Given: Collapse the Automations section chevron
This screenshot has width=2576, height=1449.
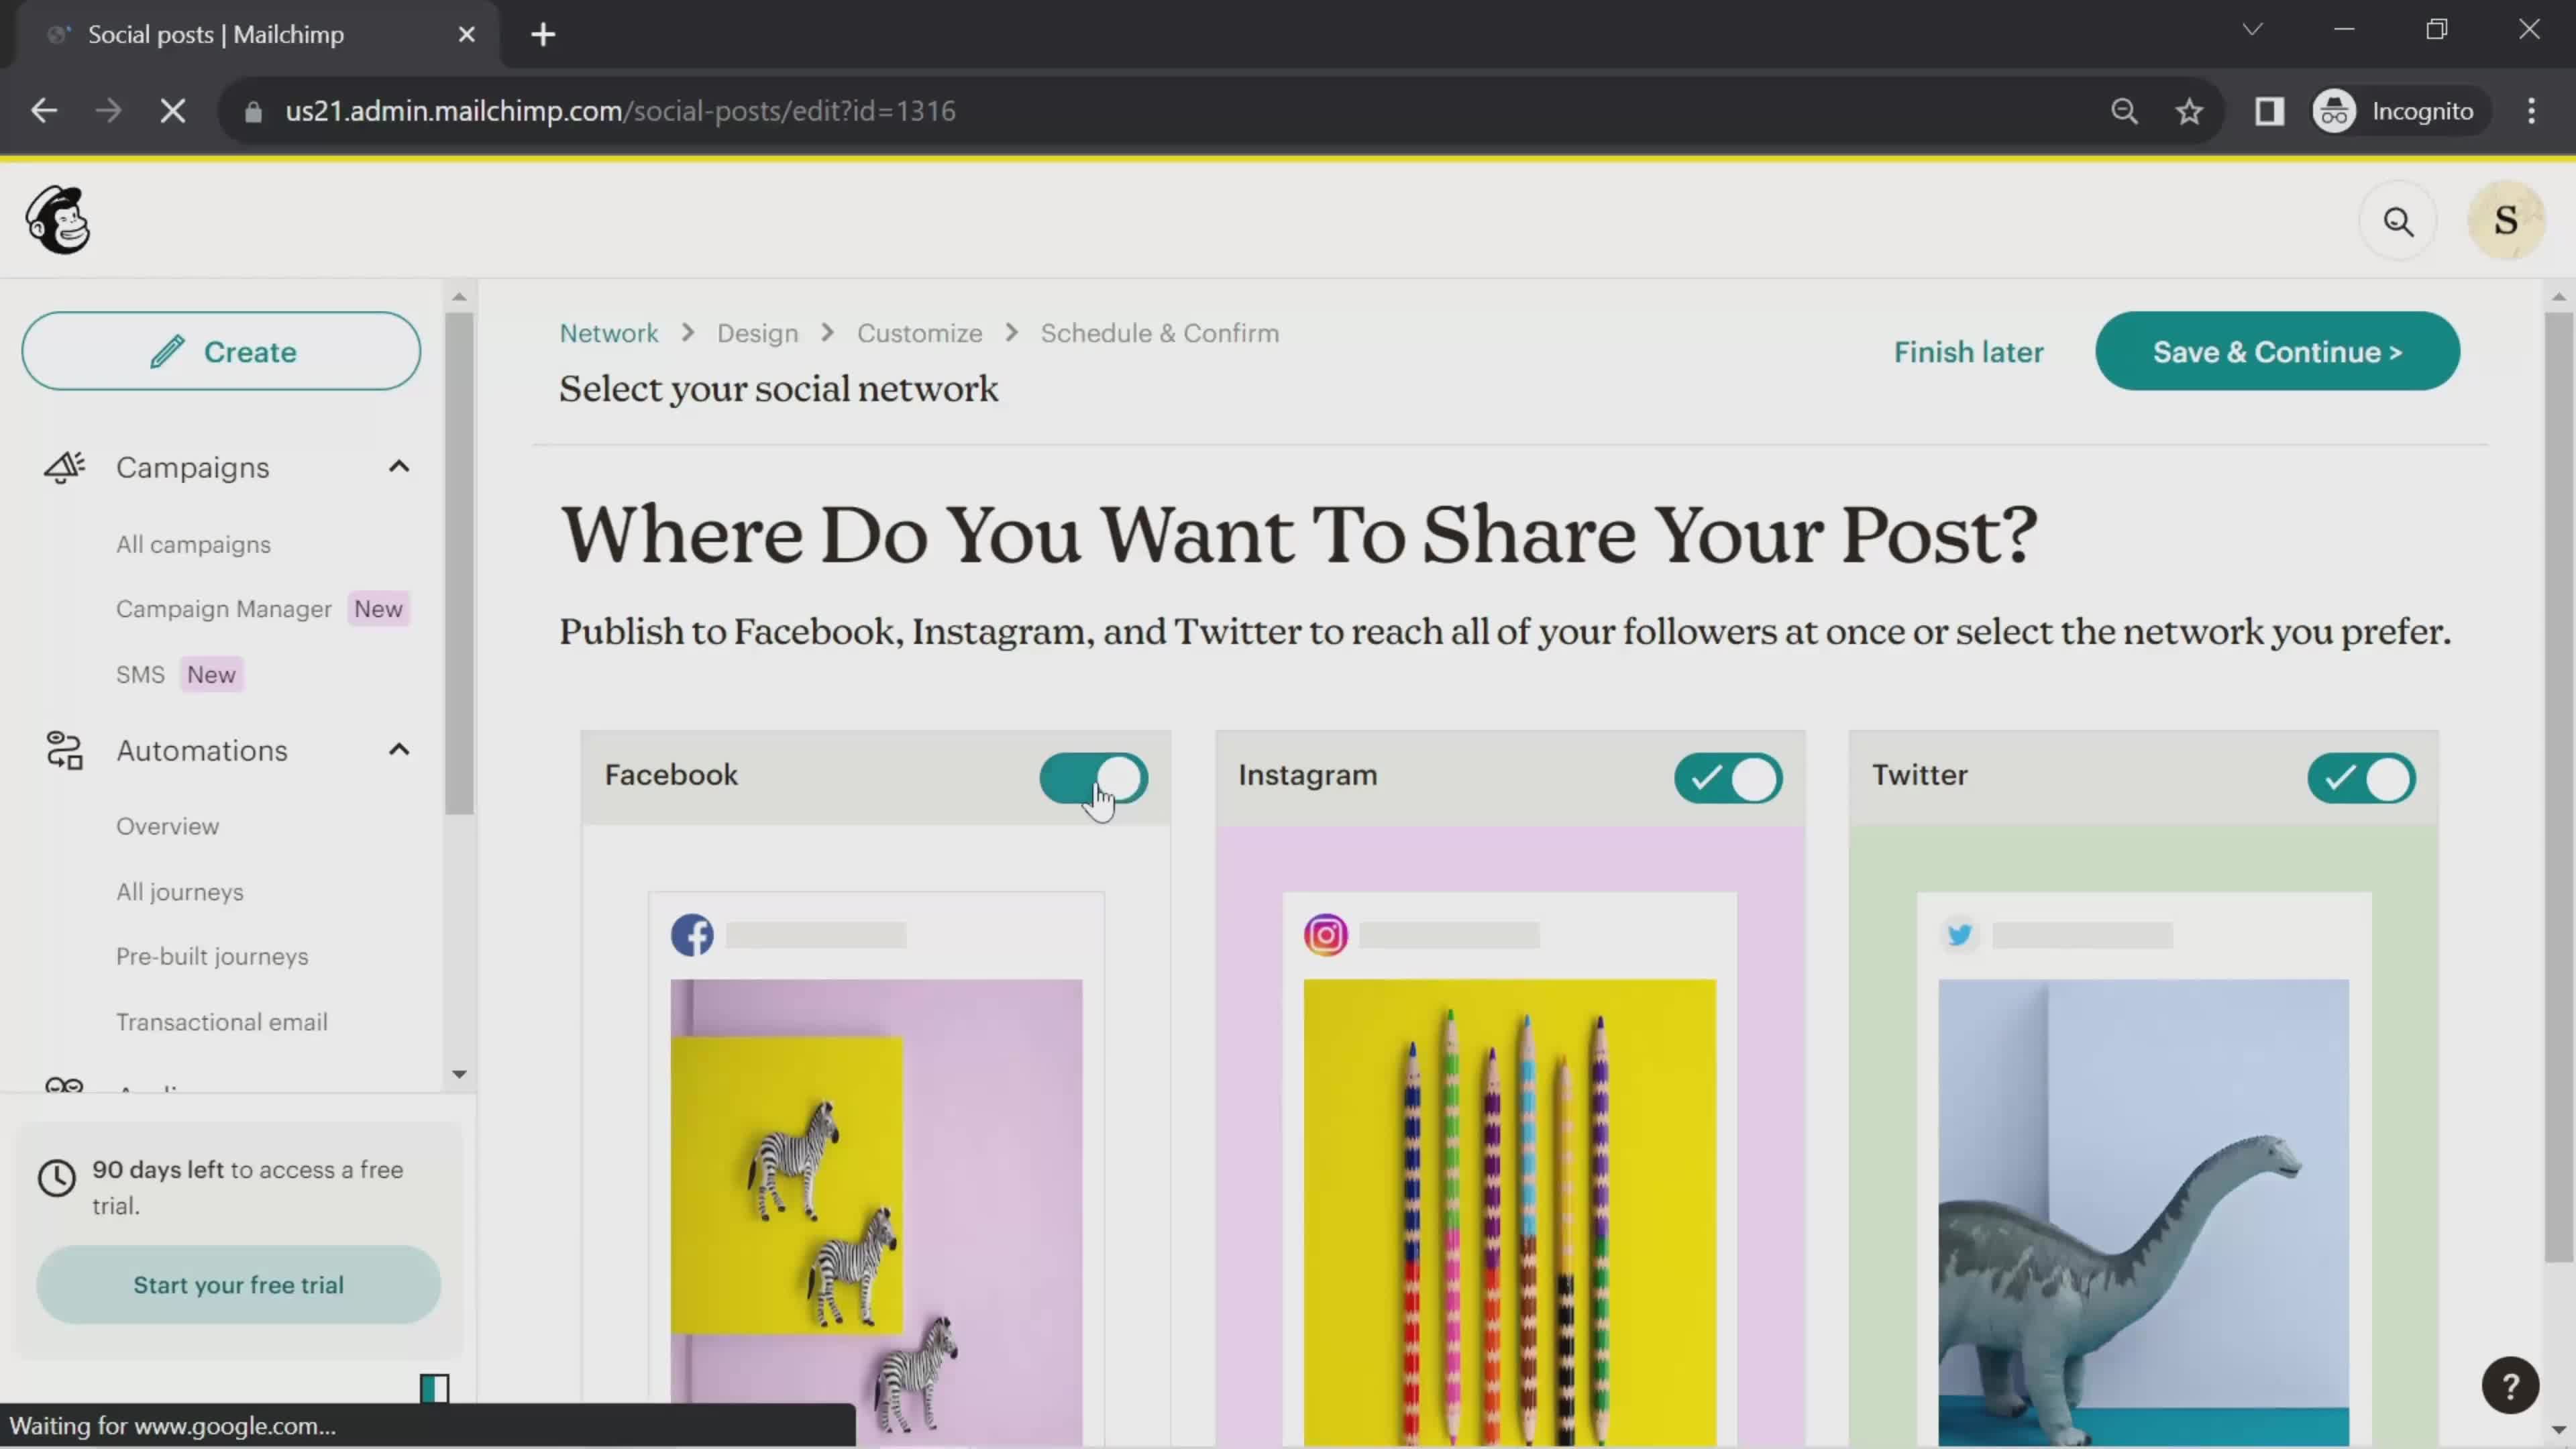Looking at the screenshot, I should click(398, 749).
